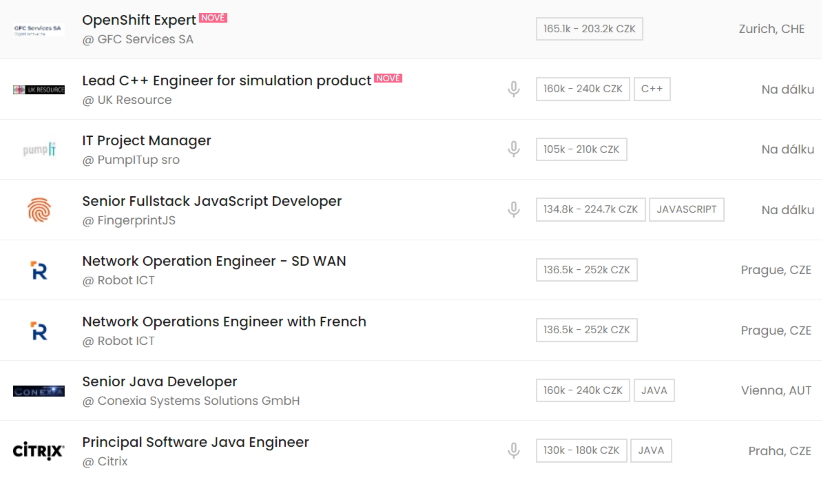
Task: Open Network Operations Engineer with French listing
Action: [224, 321]
